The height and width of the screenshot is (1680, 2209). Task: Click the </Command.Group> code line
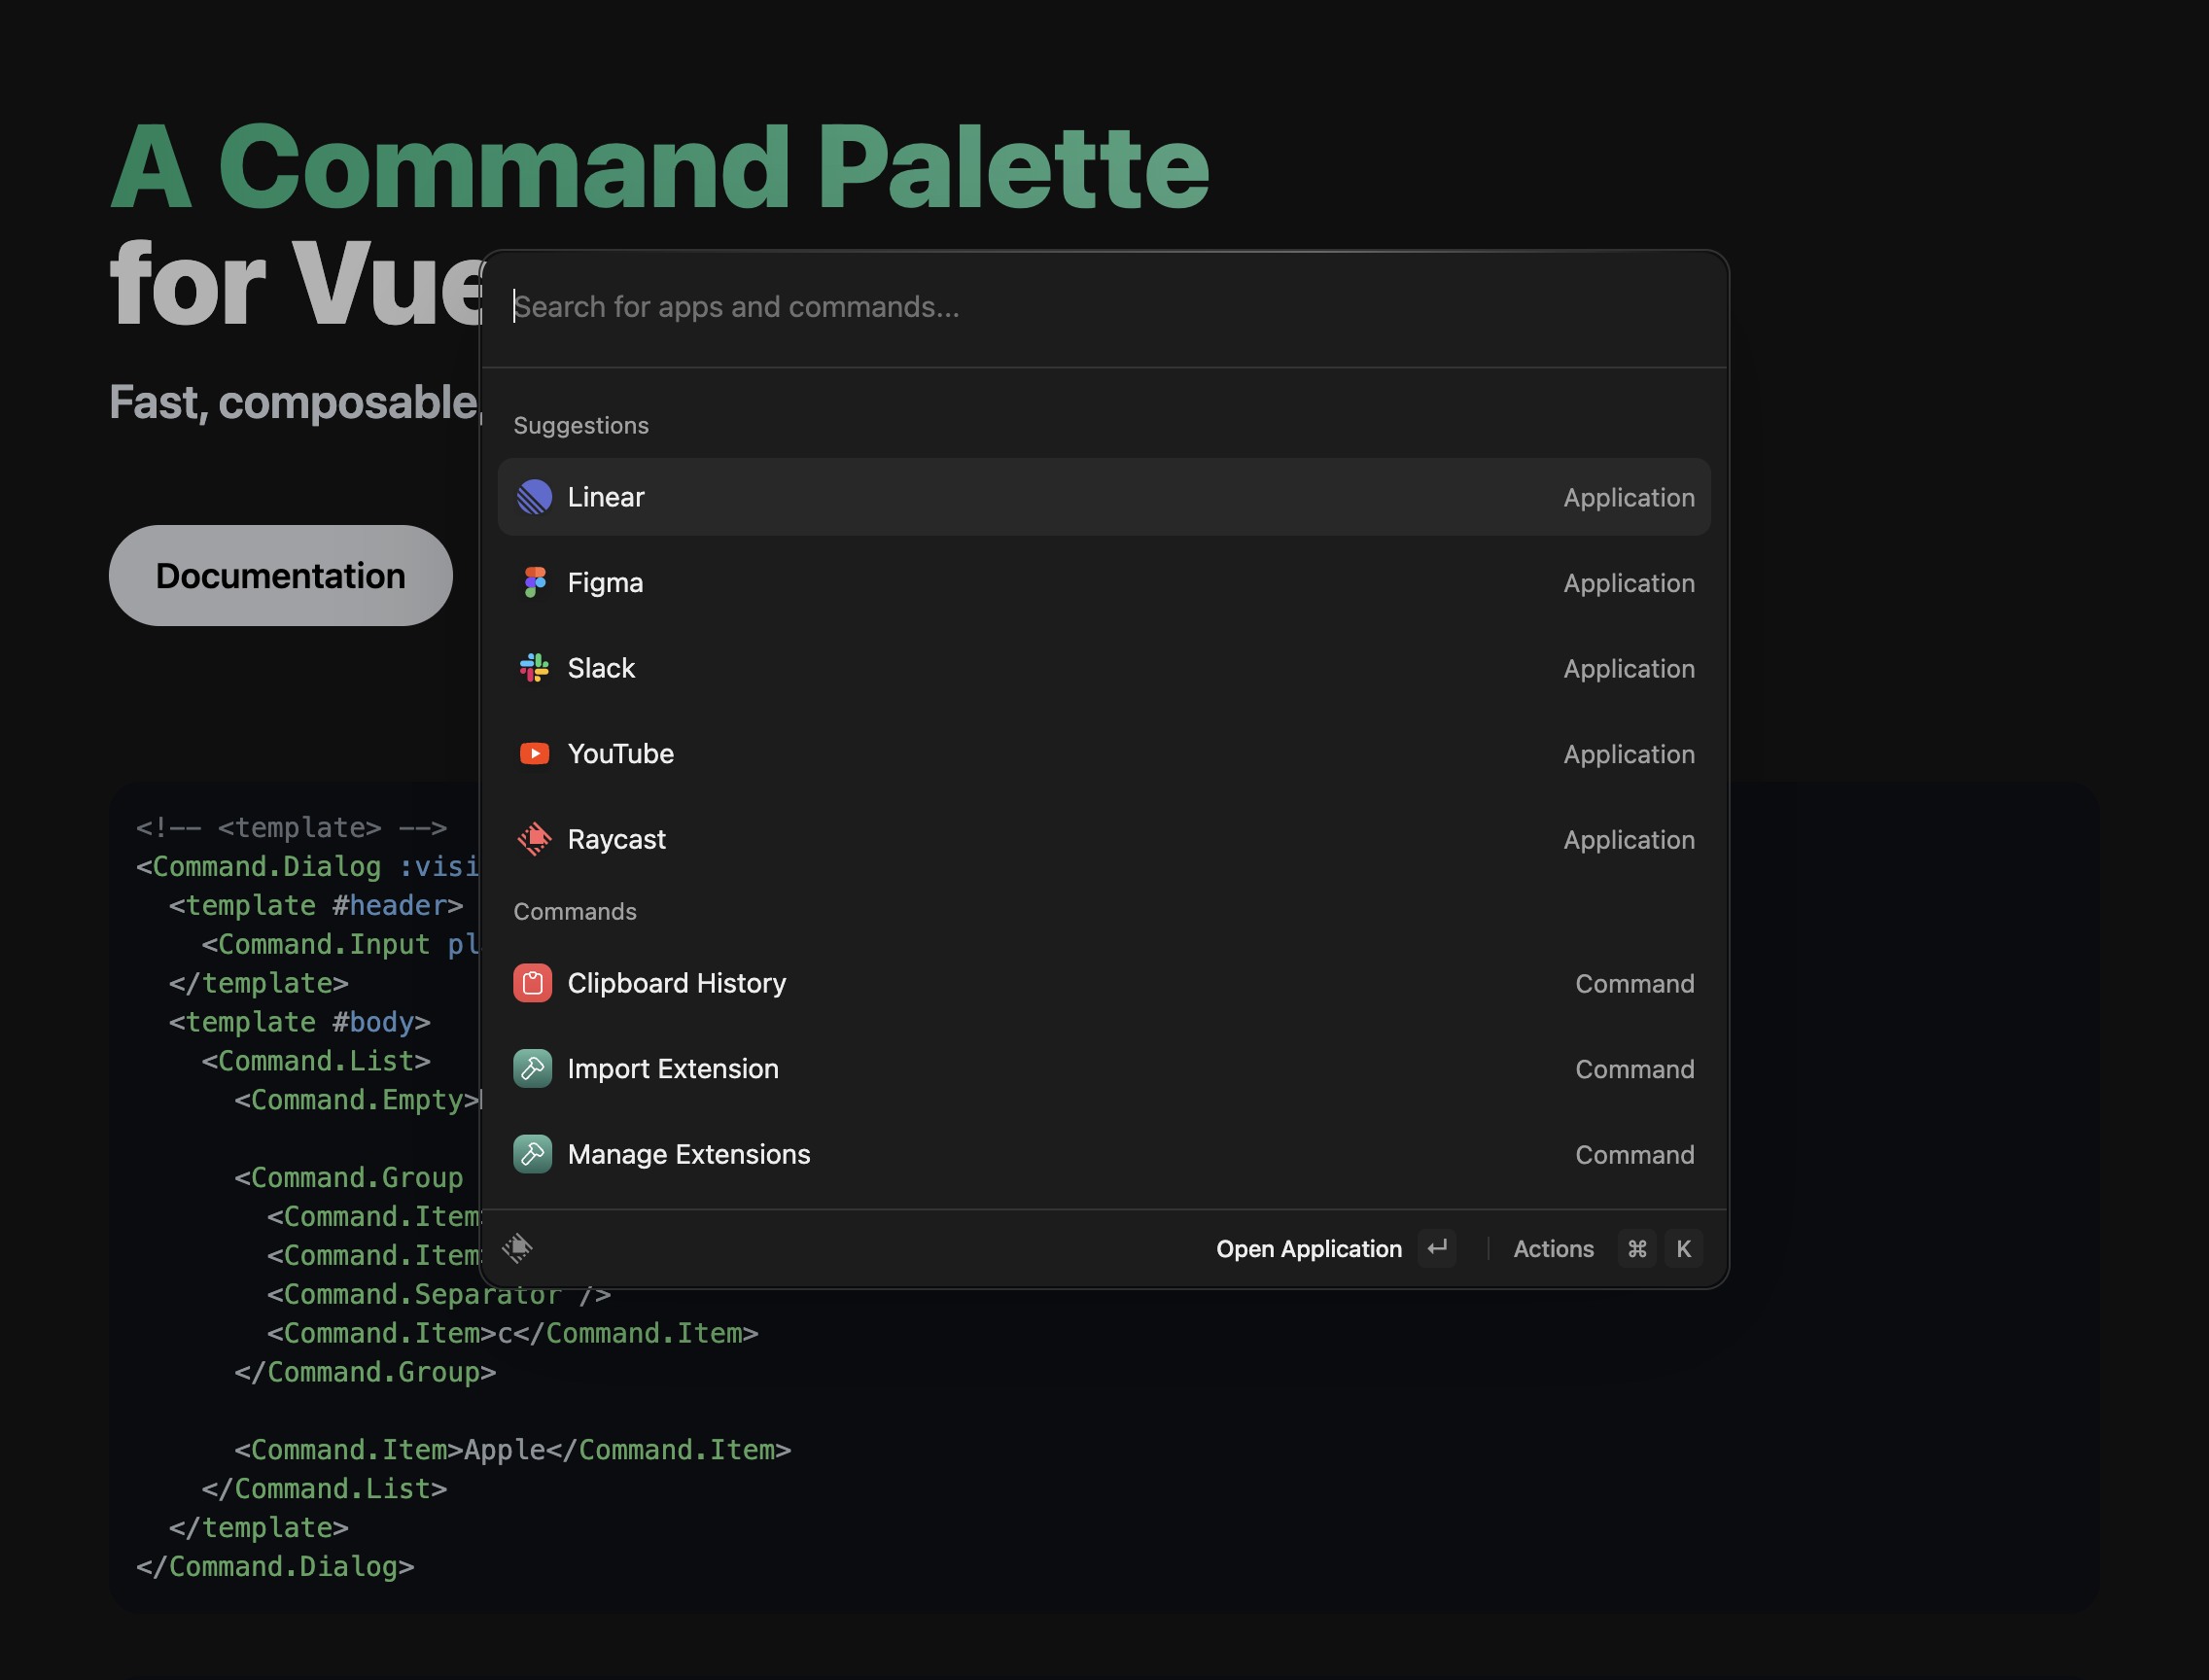(x=365, y=1372)
